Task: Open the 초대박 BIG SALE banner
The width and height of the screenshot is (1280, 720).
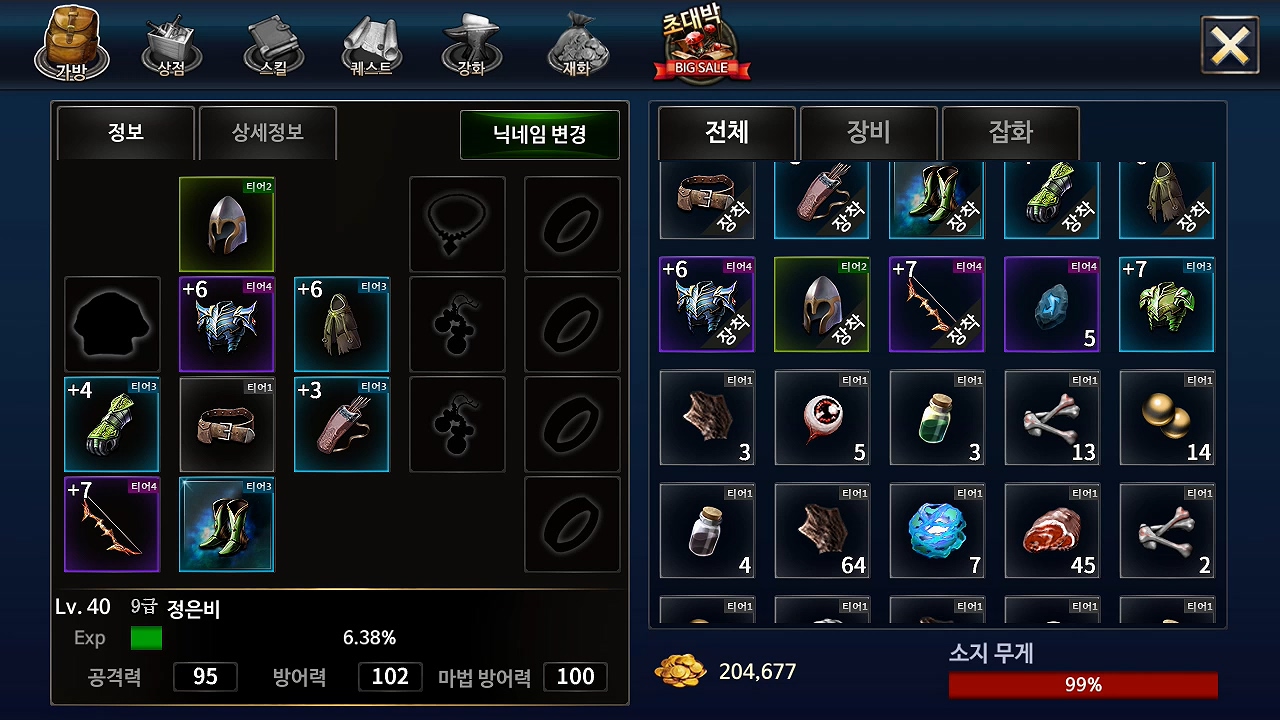Action: (703, 46)
